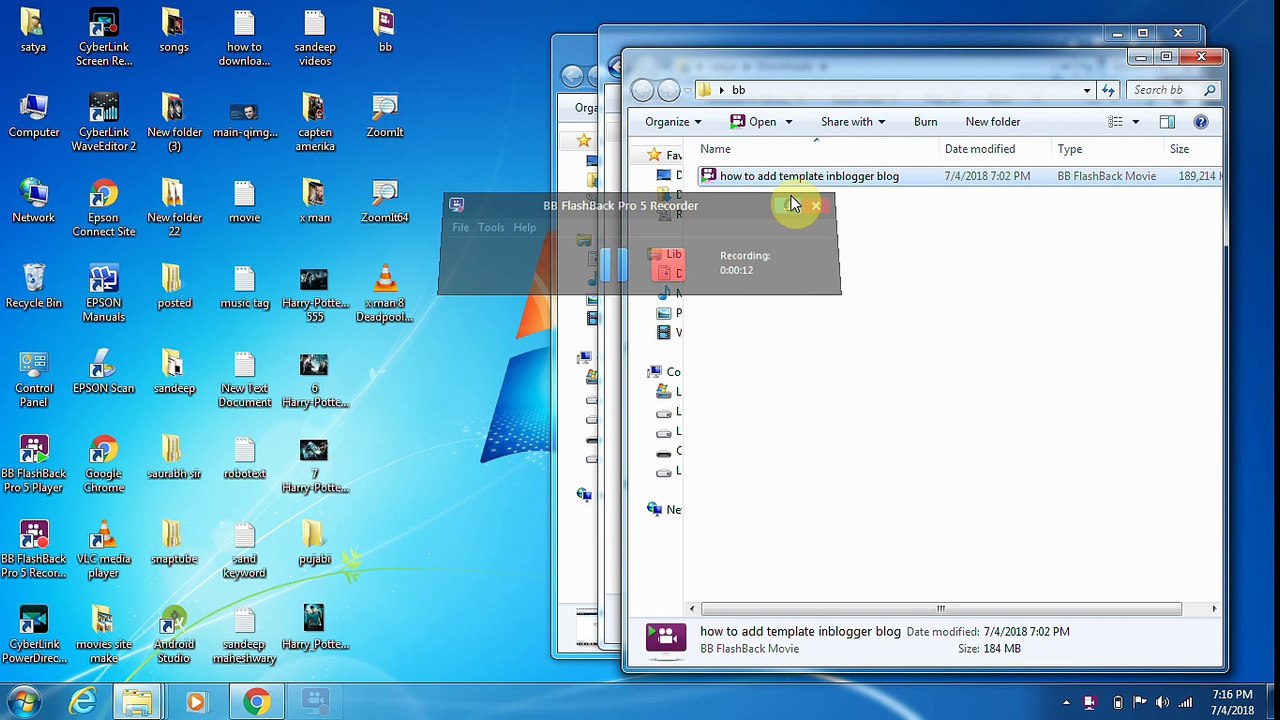Image resolution: width=1280 pixels, height=720 pixels.
Task: Stop recording with the red button in BB FlashBack Recorder
Action: 667,264
